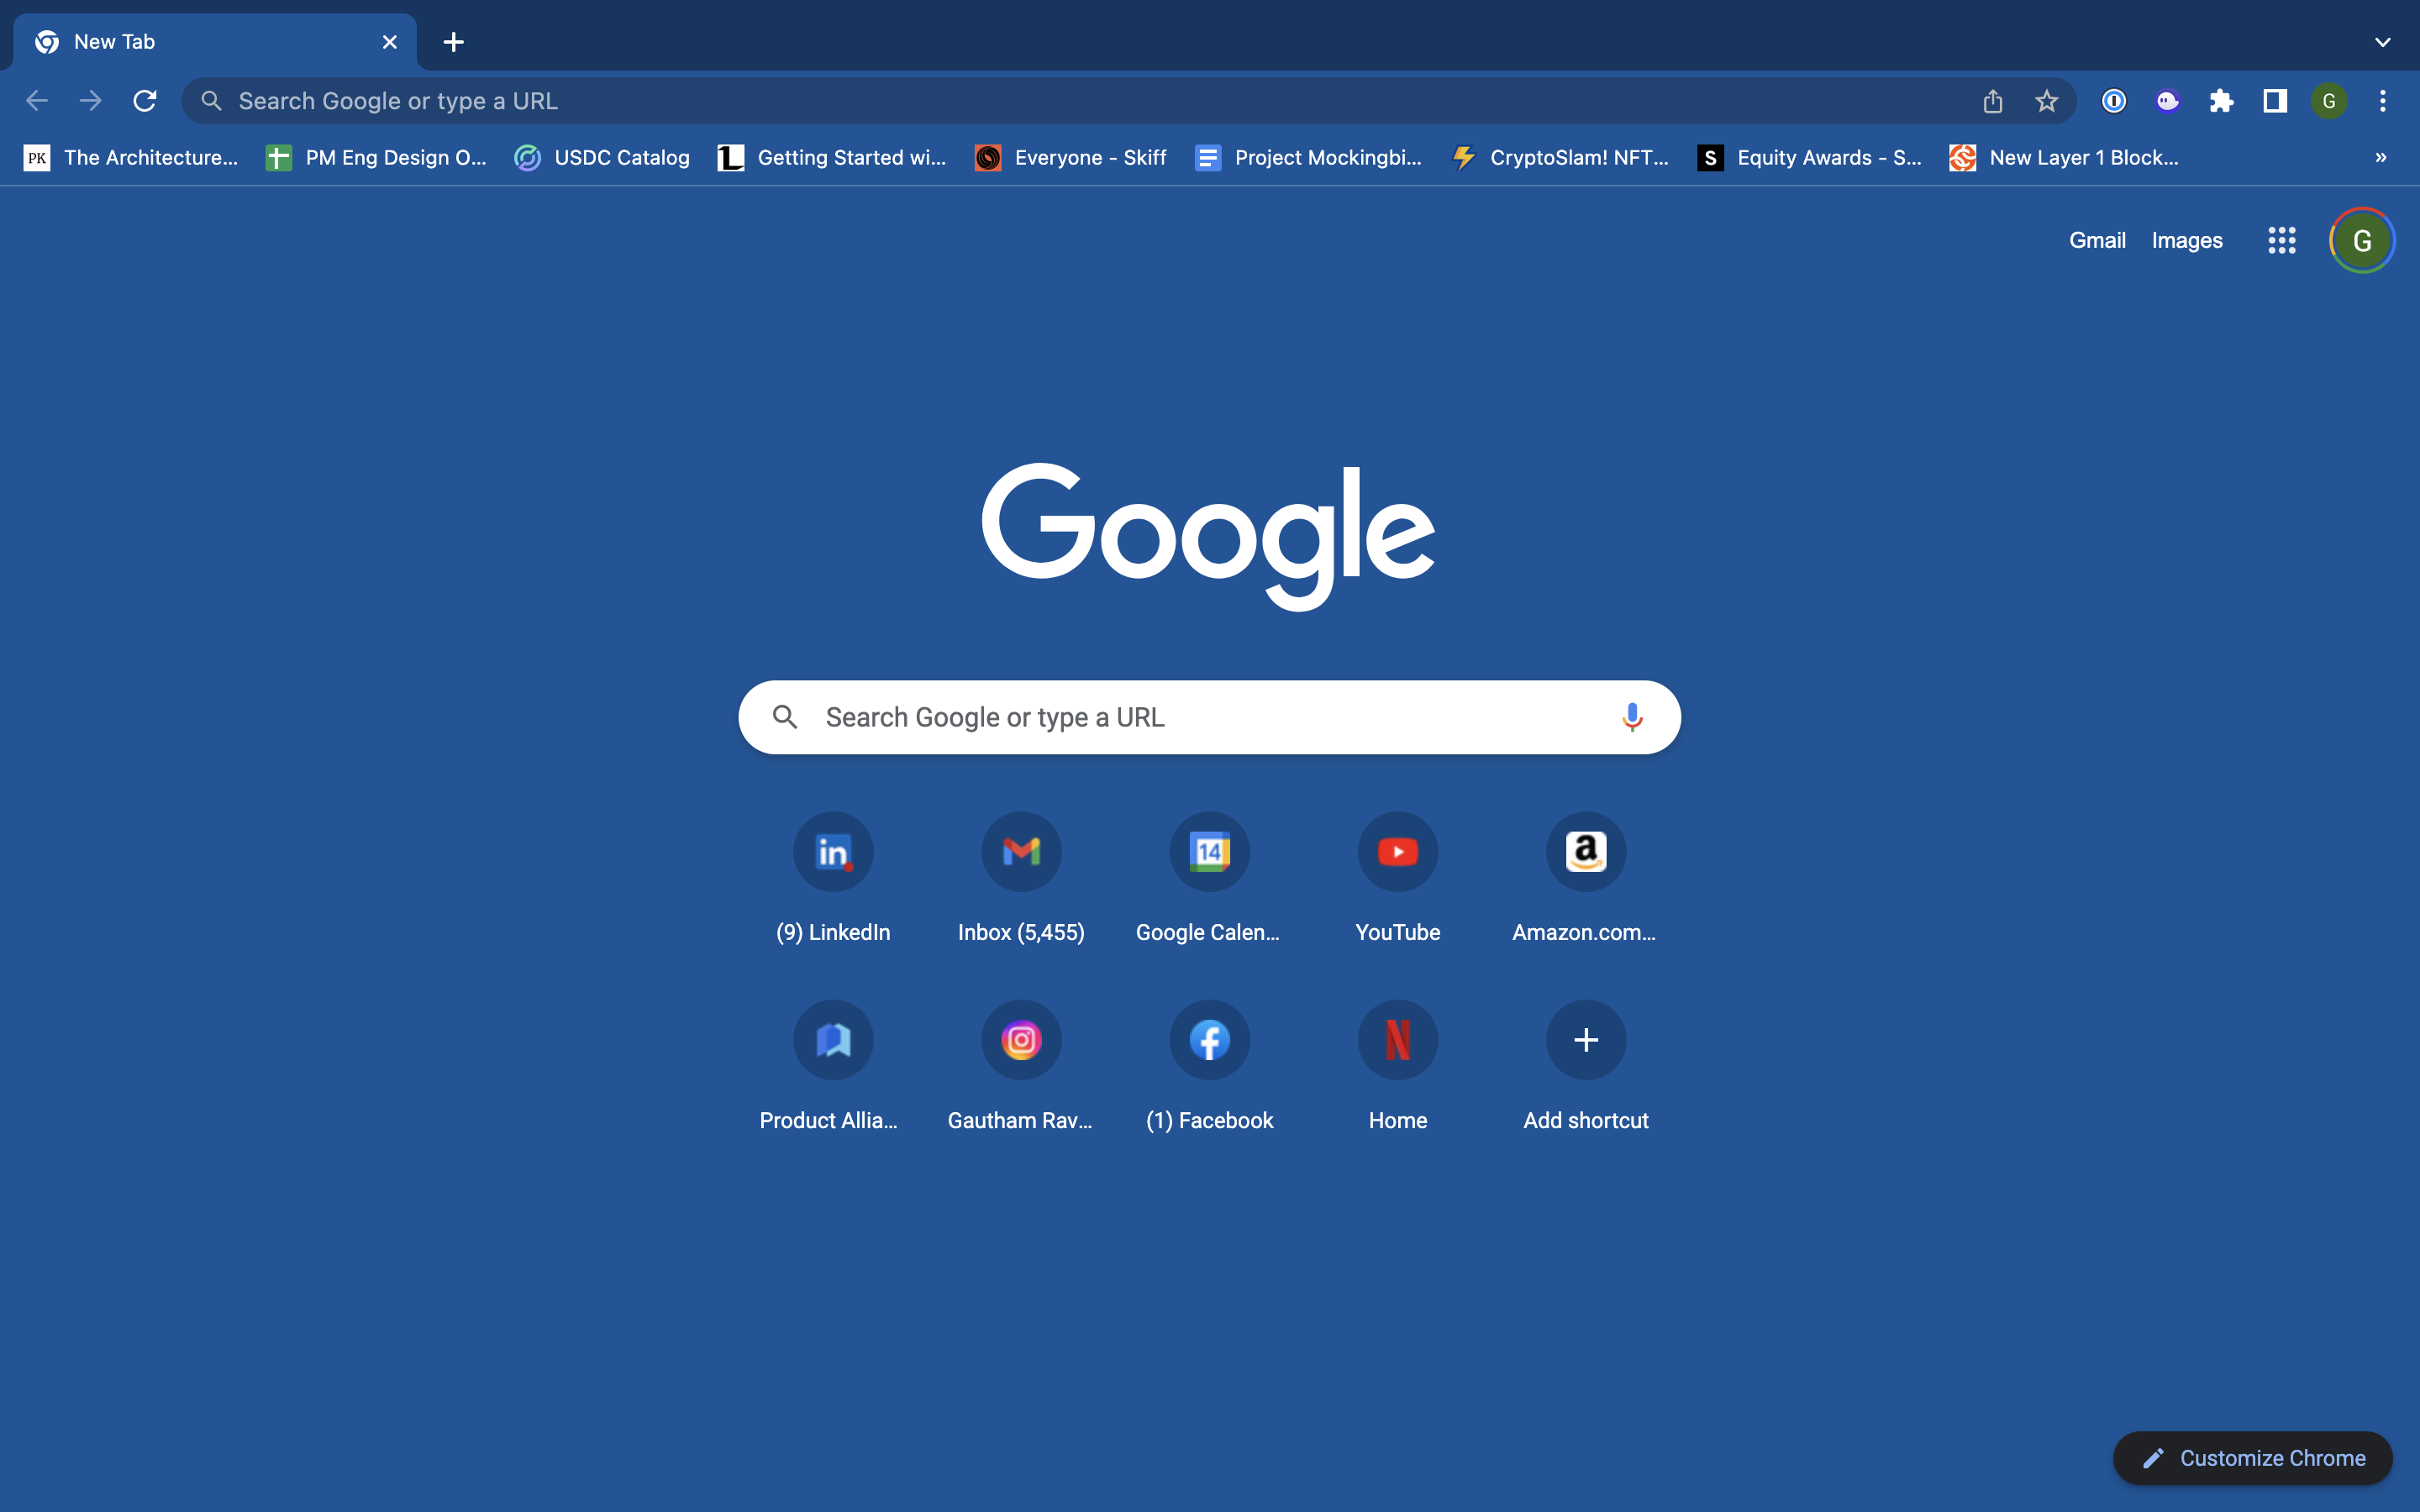Open the LinkedIn shortcut
The image size is (2420, 1512).
[x=833, y=879]
